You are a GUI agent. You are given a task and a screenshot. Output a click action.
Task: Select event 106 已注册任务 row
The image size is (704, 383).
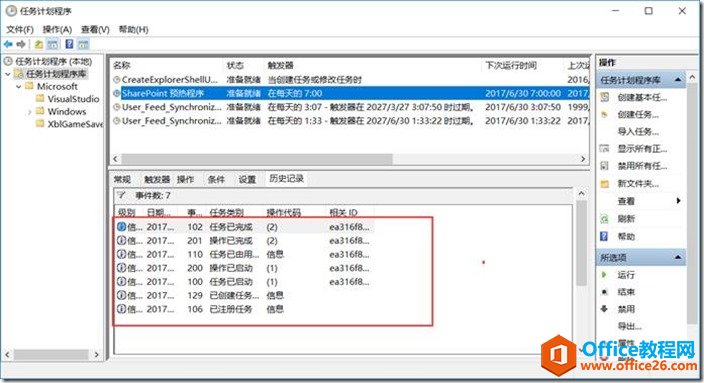[x=245, y=309]
